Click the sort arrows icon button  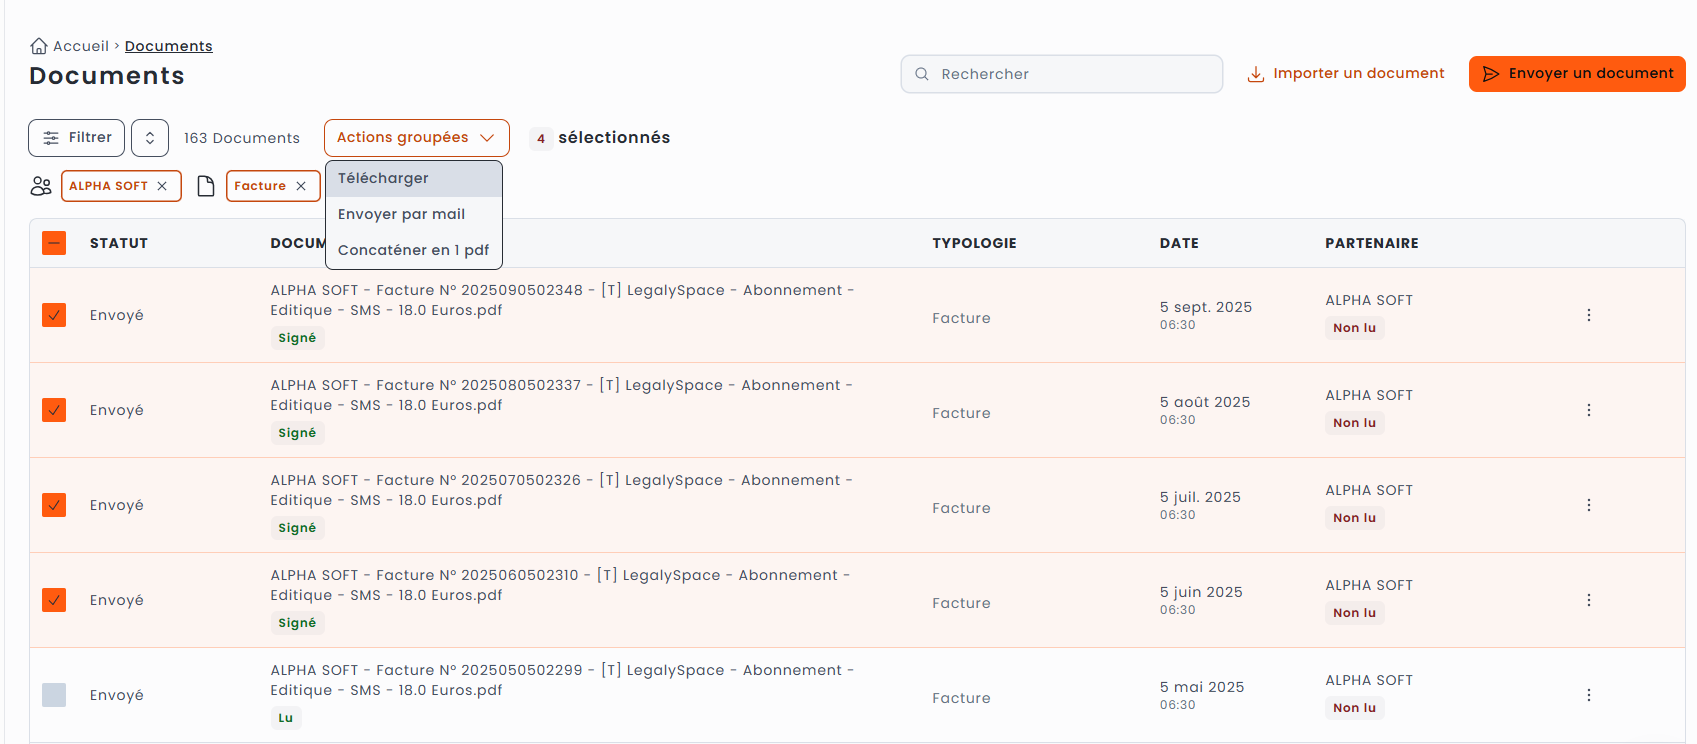tap(150, 138)
